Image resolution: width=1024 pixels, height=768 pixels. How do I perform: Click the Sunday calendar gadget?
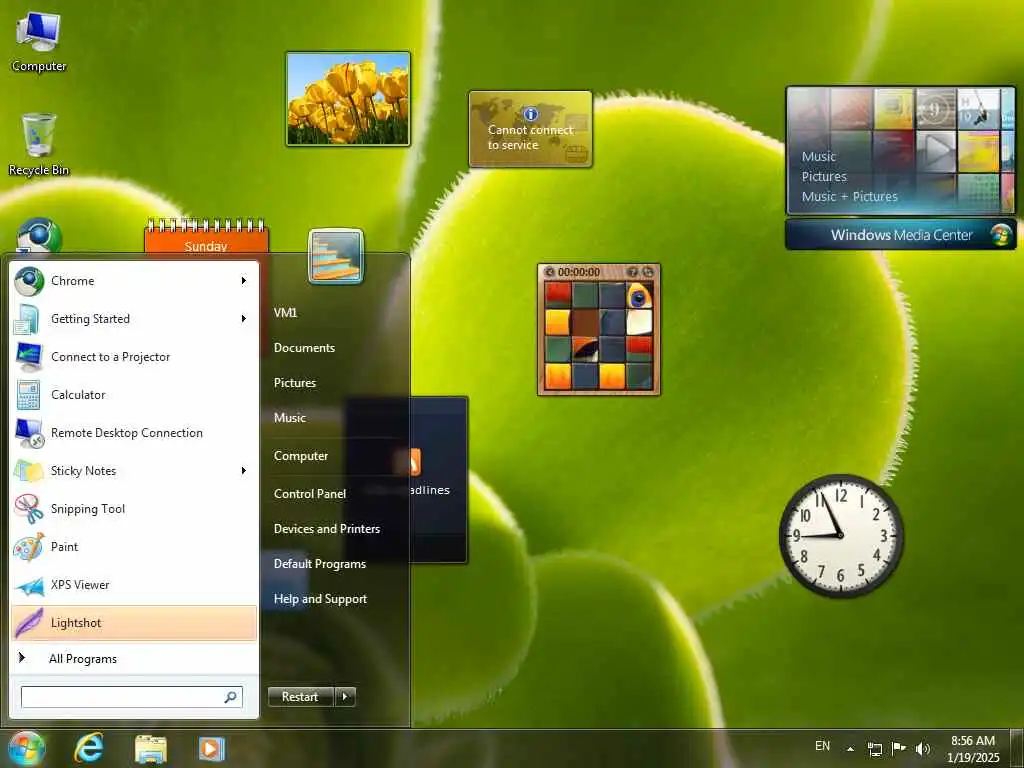click(206, 236)
